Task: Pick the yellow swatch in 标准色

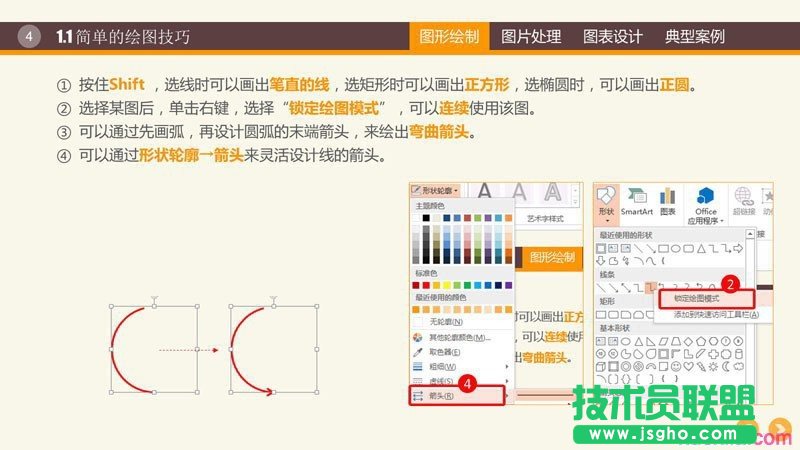Action: tap(447, 285)
